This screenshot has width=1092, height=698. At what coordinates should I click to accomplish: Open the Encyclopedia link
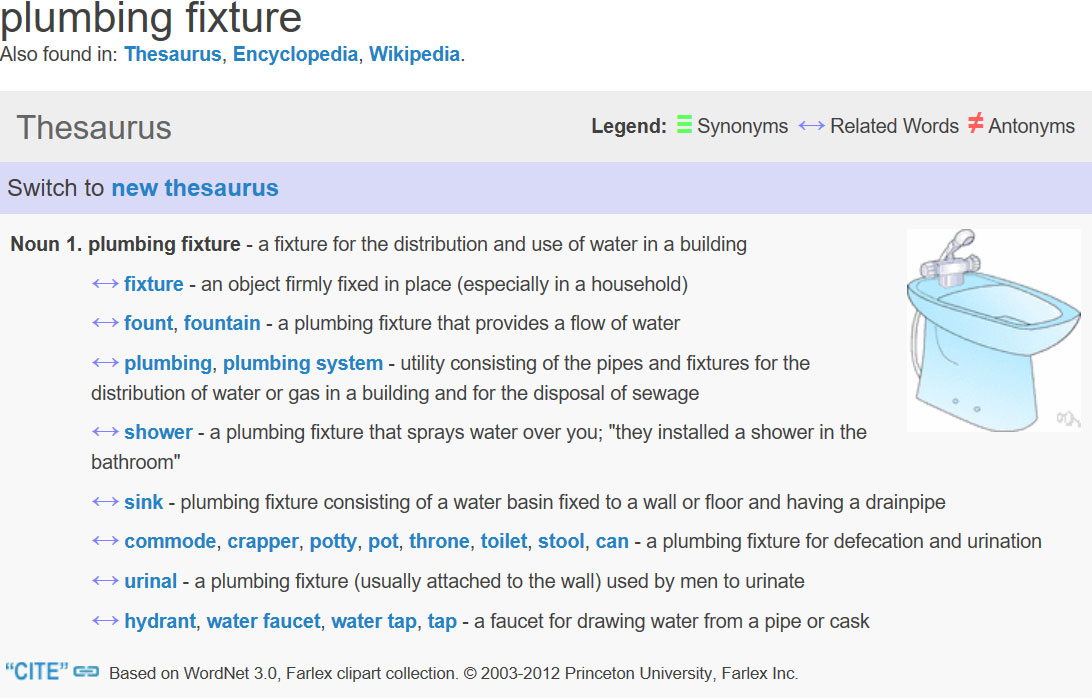point(295,54)
